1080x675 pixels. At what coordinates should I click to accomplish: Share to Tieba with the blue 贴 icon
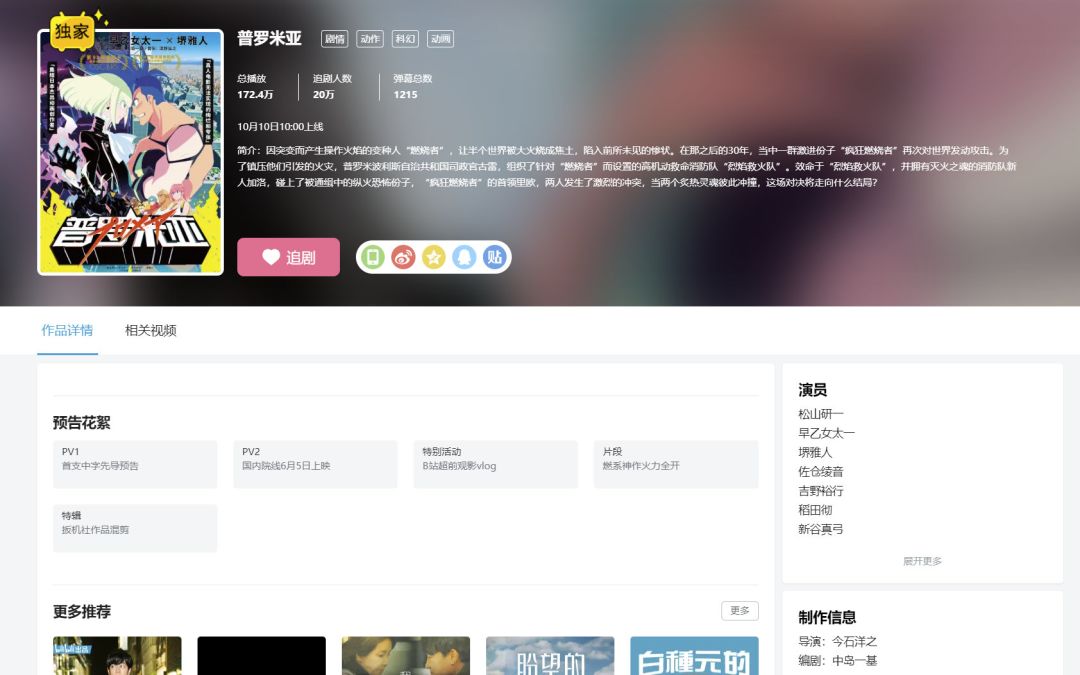tap(494, 258)
